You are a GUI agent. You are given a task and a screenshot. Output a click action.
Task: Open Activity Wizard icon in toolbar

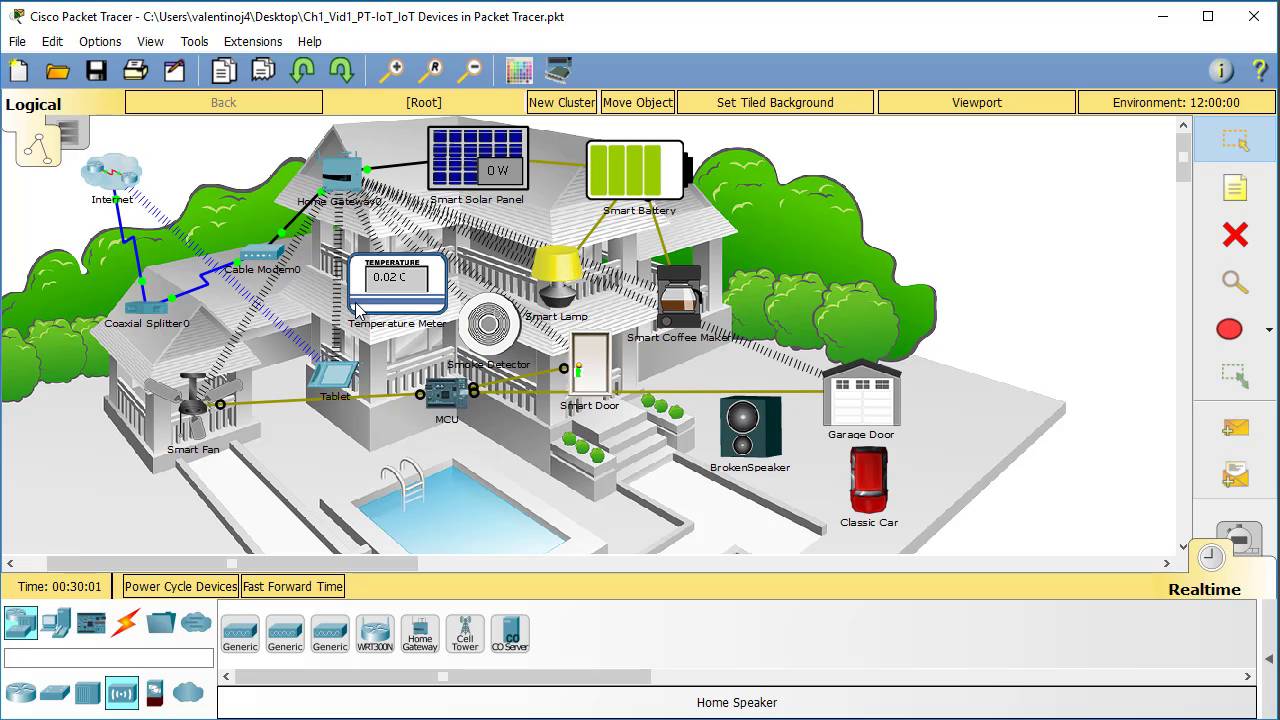coord(175,70)
